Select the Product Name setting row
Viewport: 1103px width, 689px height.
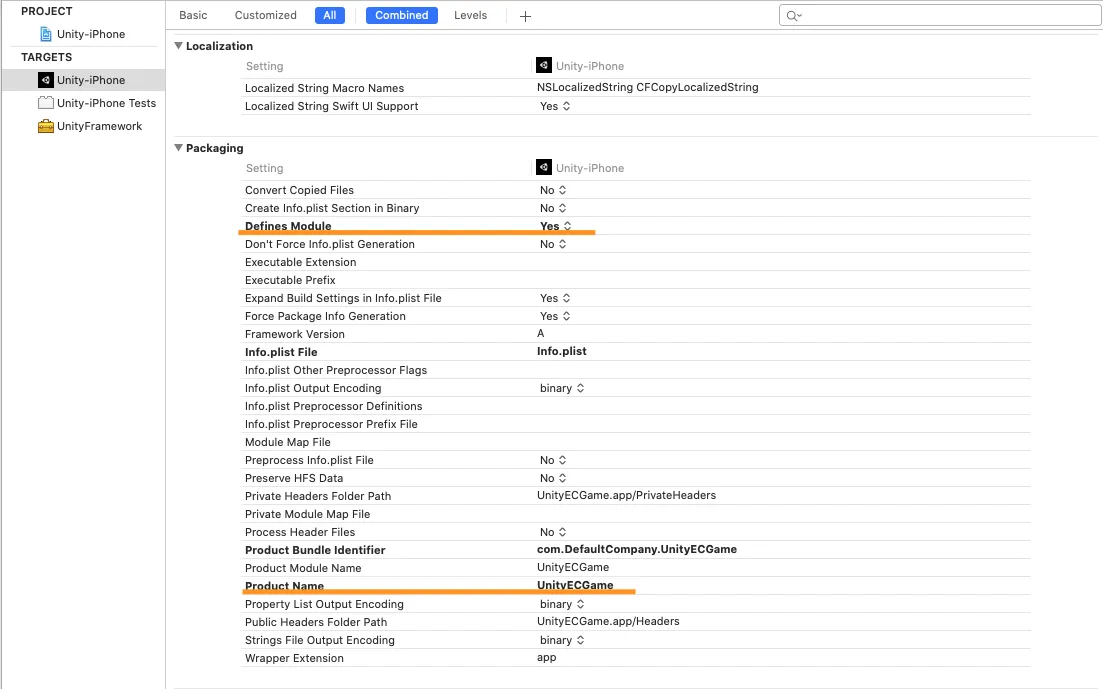285,586
